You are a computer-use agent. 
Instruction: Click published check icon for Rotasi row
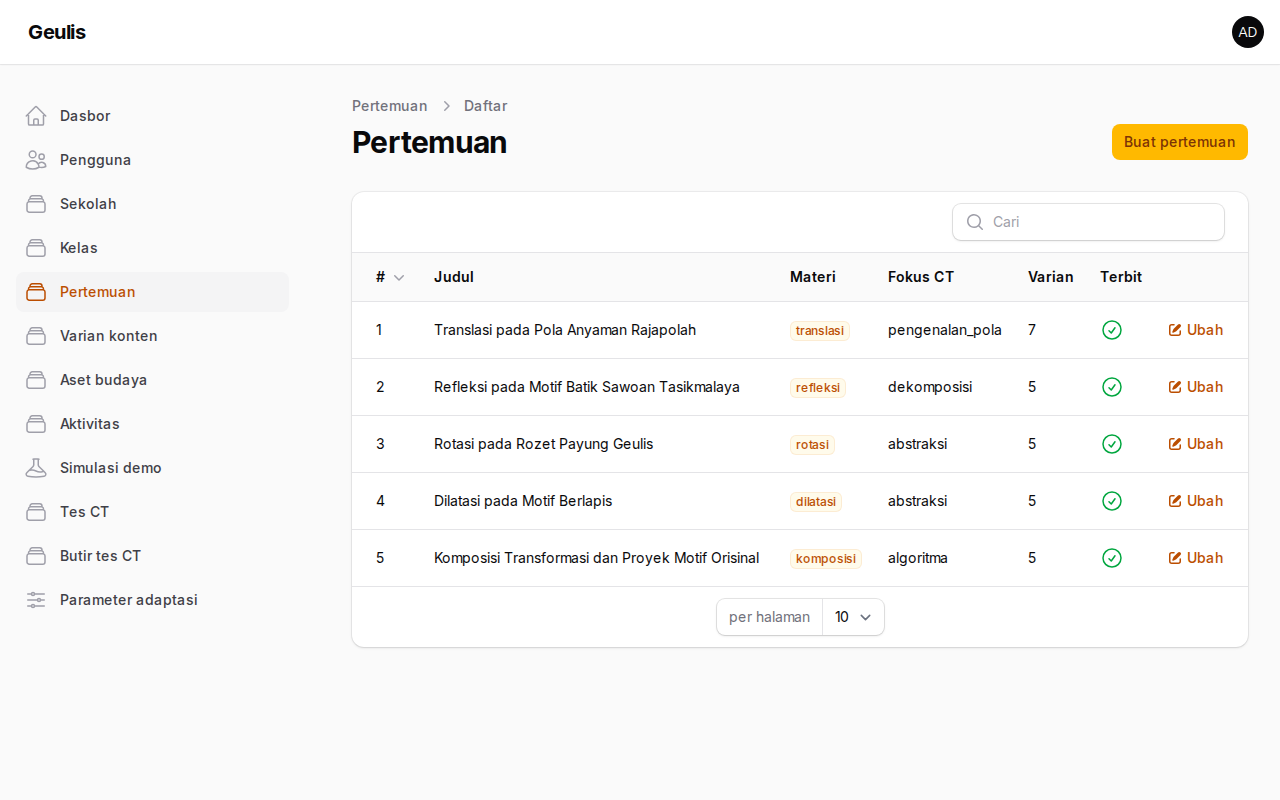coord(1112,444)
